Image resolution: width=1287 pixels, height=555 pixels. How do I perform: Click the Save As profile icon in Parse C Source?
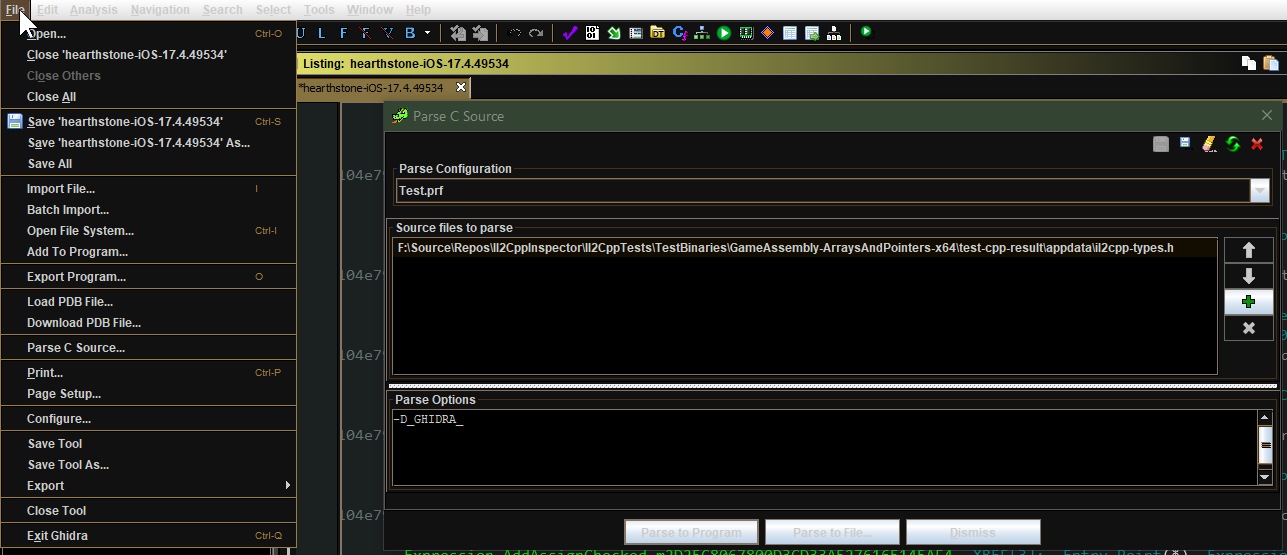(x=1185, y=144)
